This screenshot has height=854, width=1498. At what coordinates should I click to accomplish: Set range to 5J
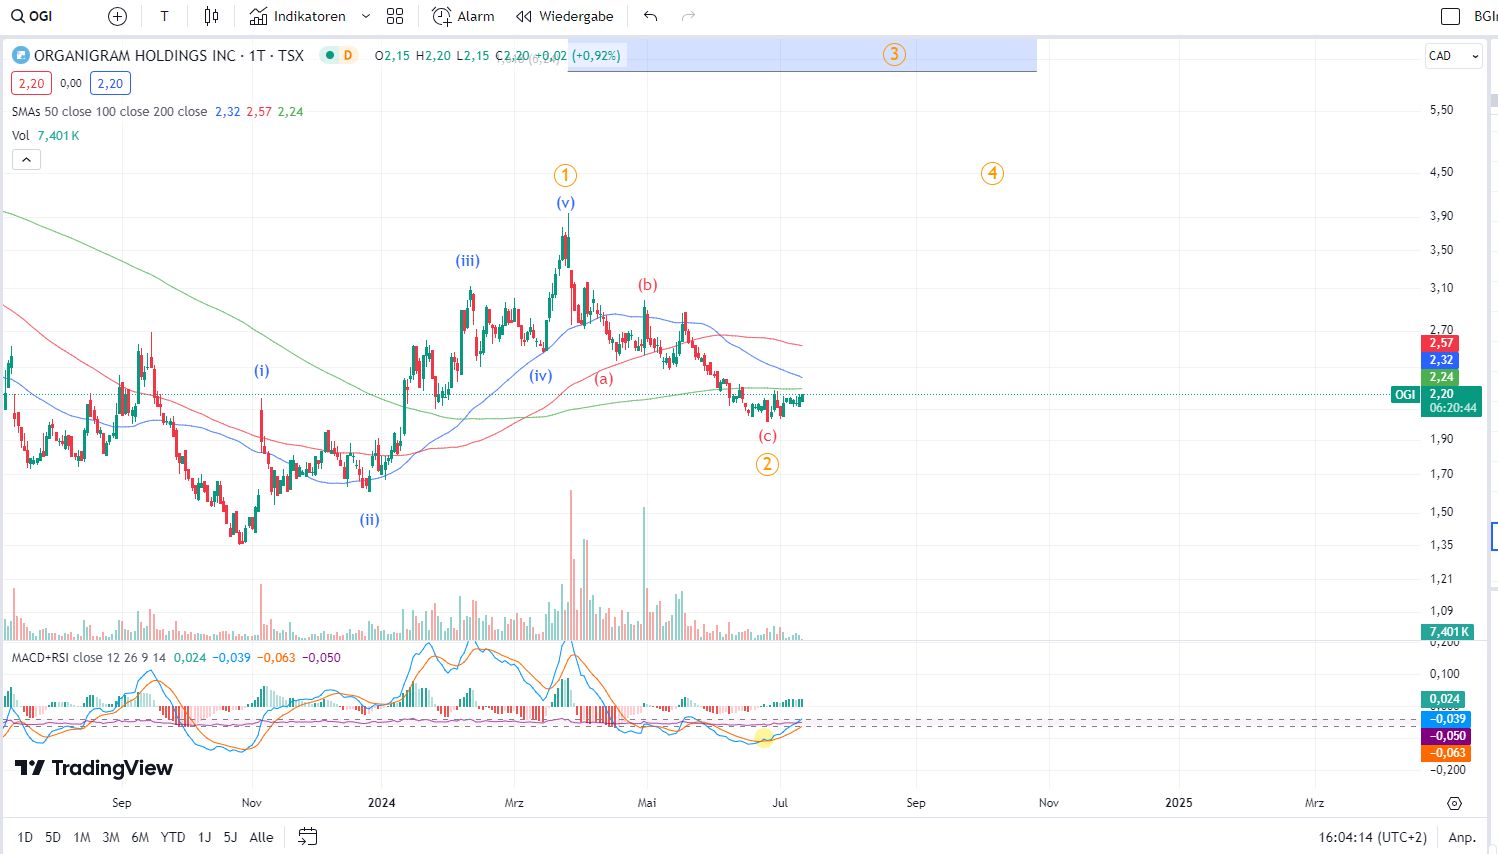230,837
